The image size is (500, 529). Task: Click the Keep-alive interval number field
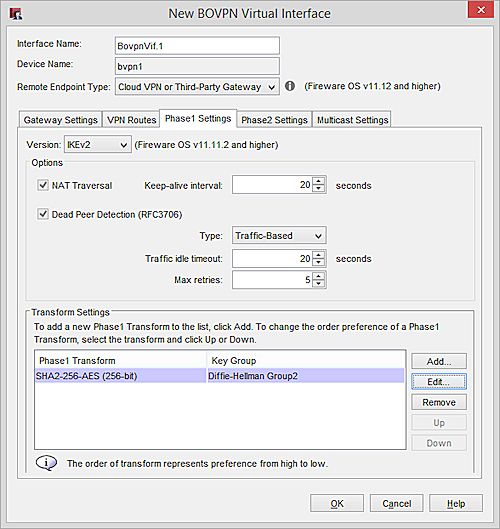273,185
